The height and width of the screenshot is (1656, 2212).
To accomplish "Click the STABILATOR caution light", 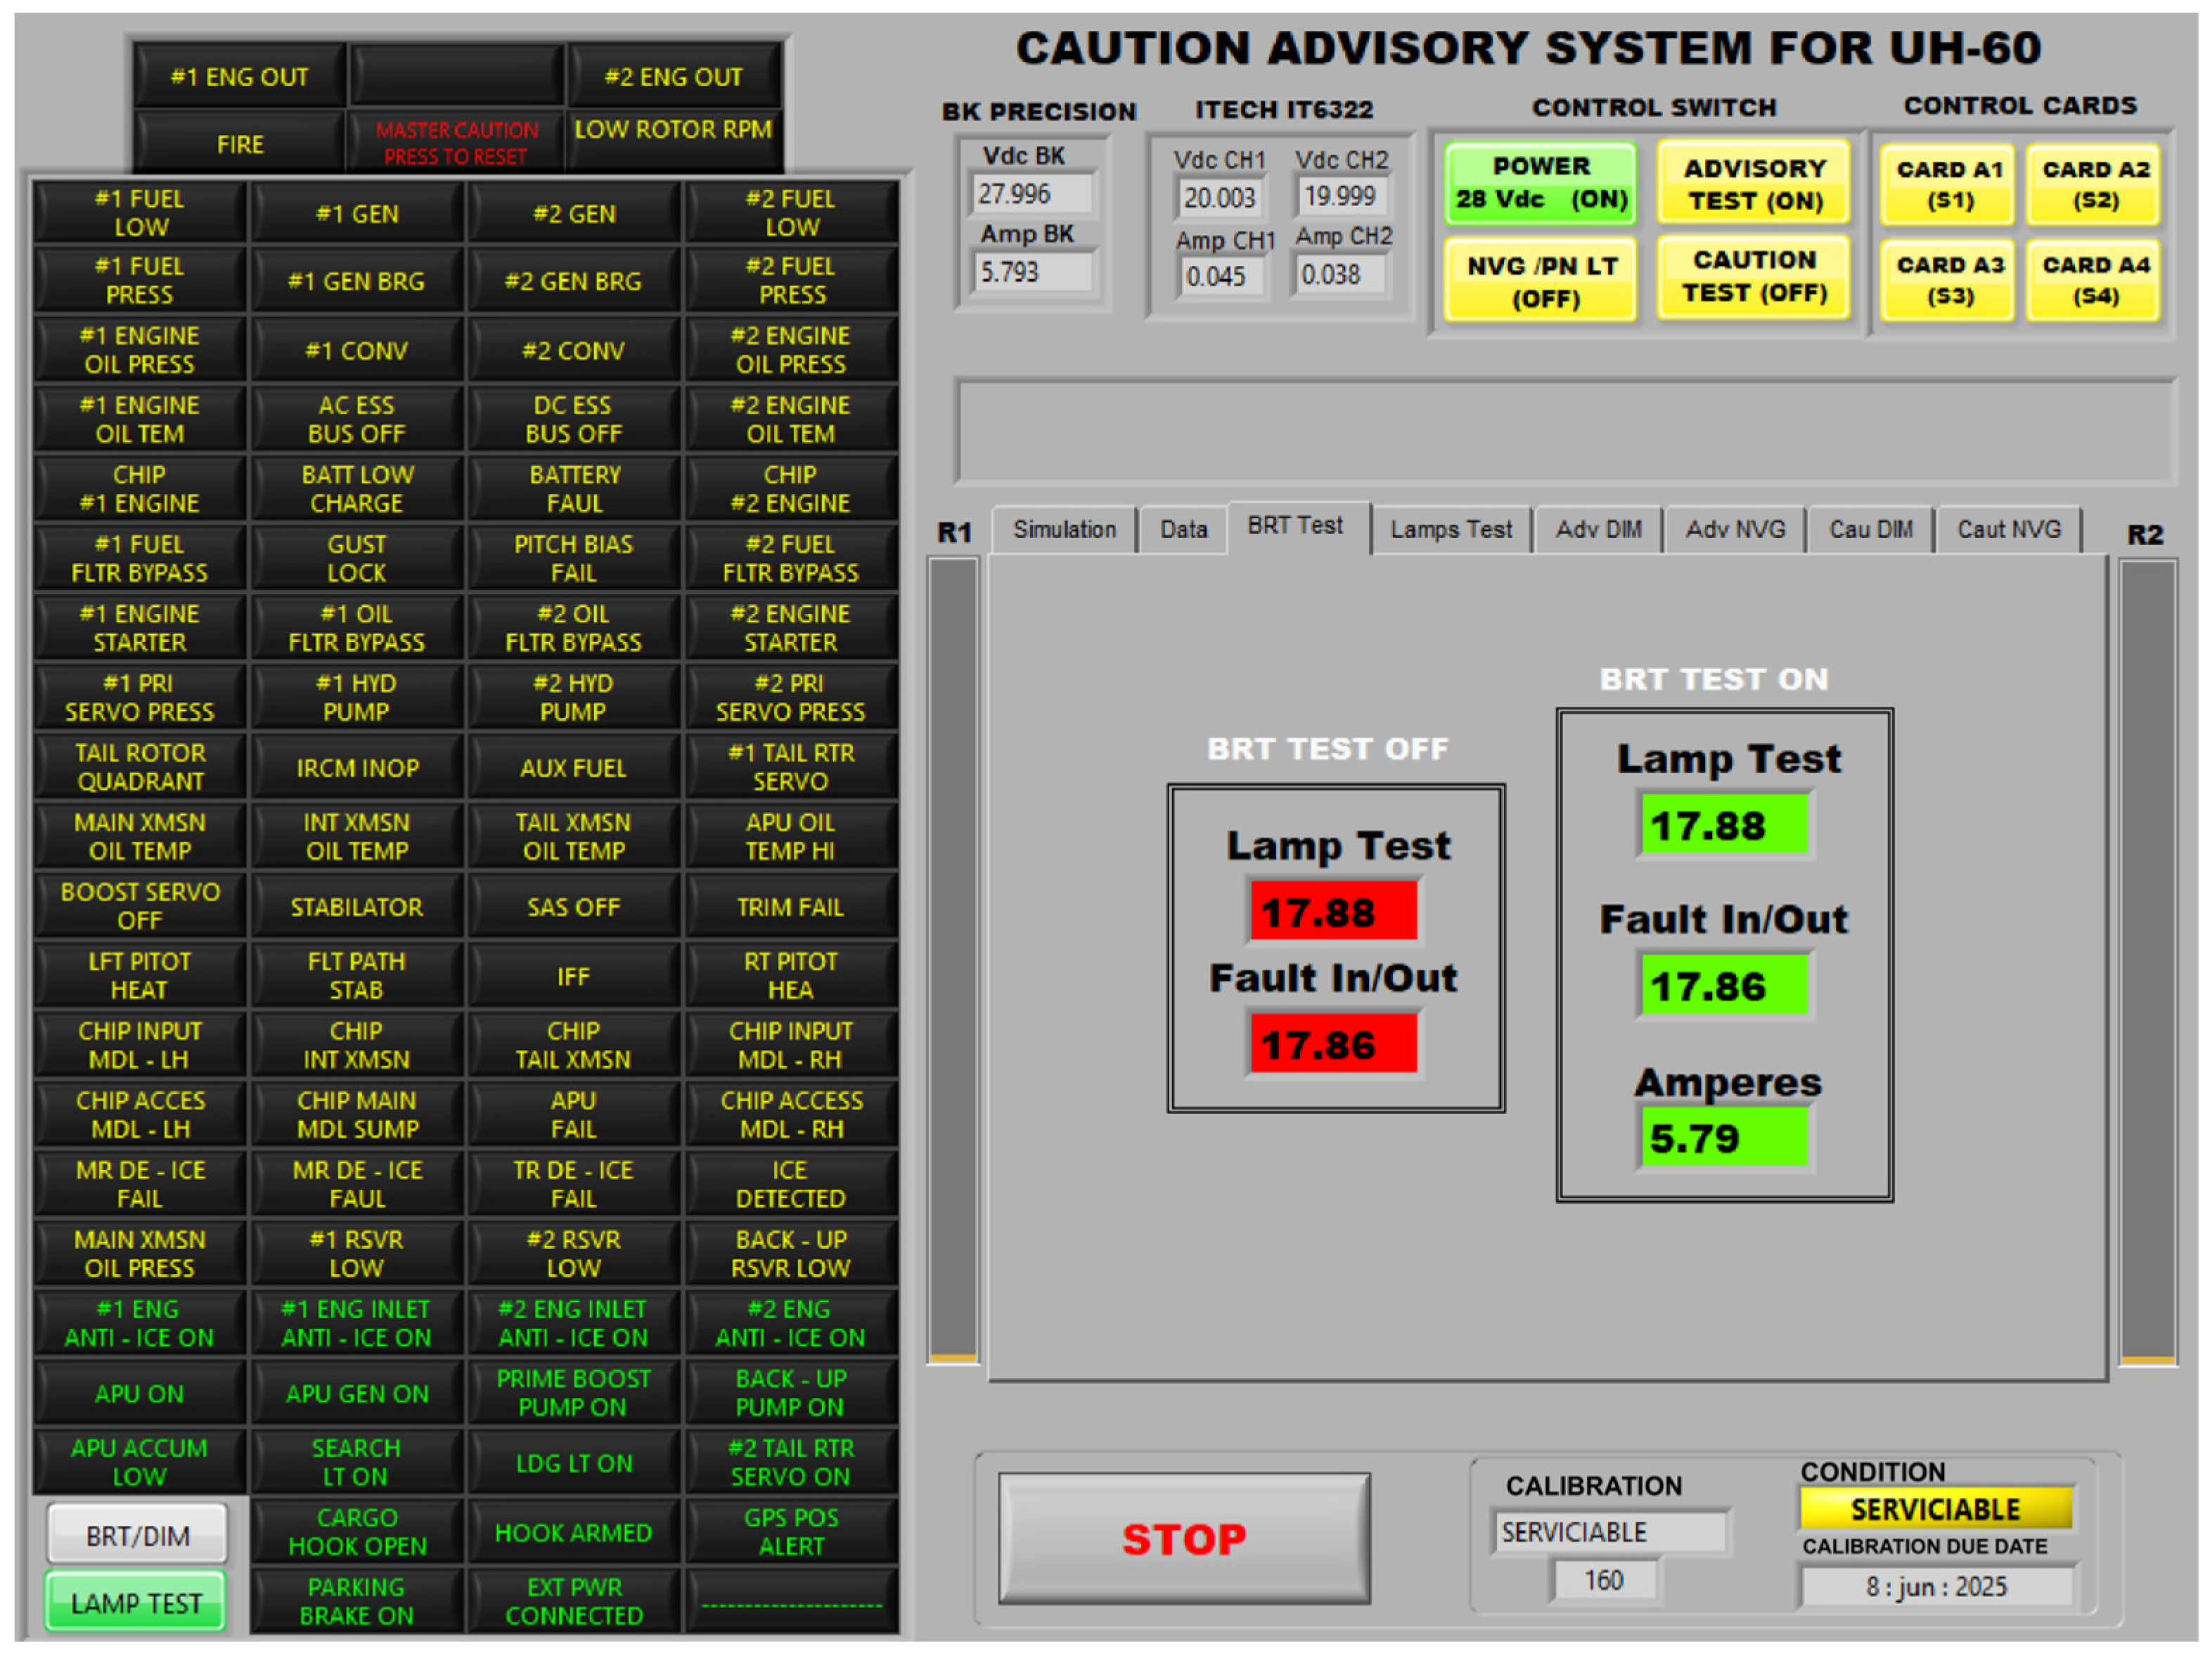I will click(x=357, y=907).
